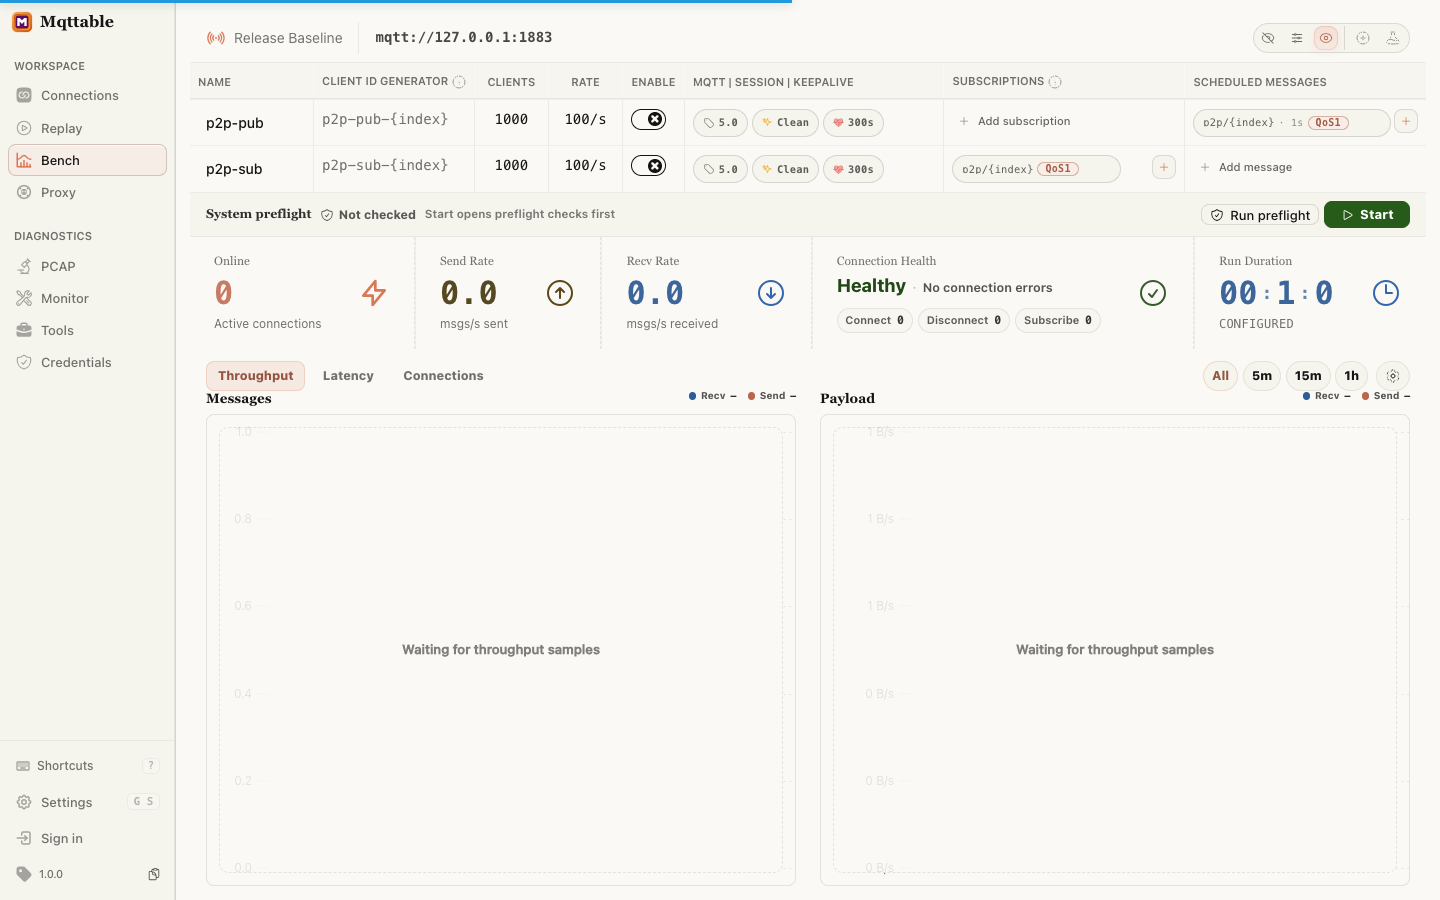The height and width of the screenshot is (900, 1440).
Task: Click the flask icon in top toolbar
Action: 1392,38
